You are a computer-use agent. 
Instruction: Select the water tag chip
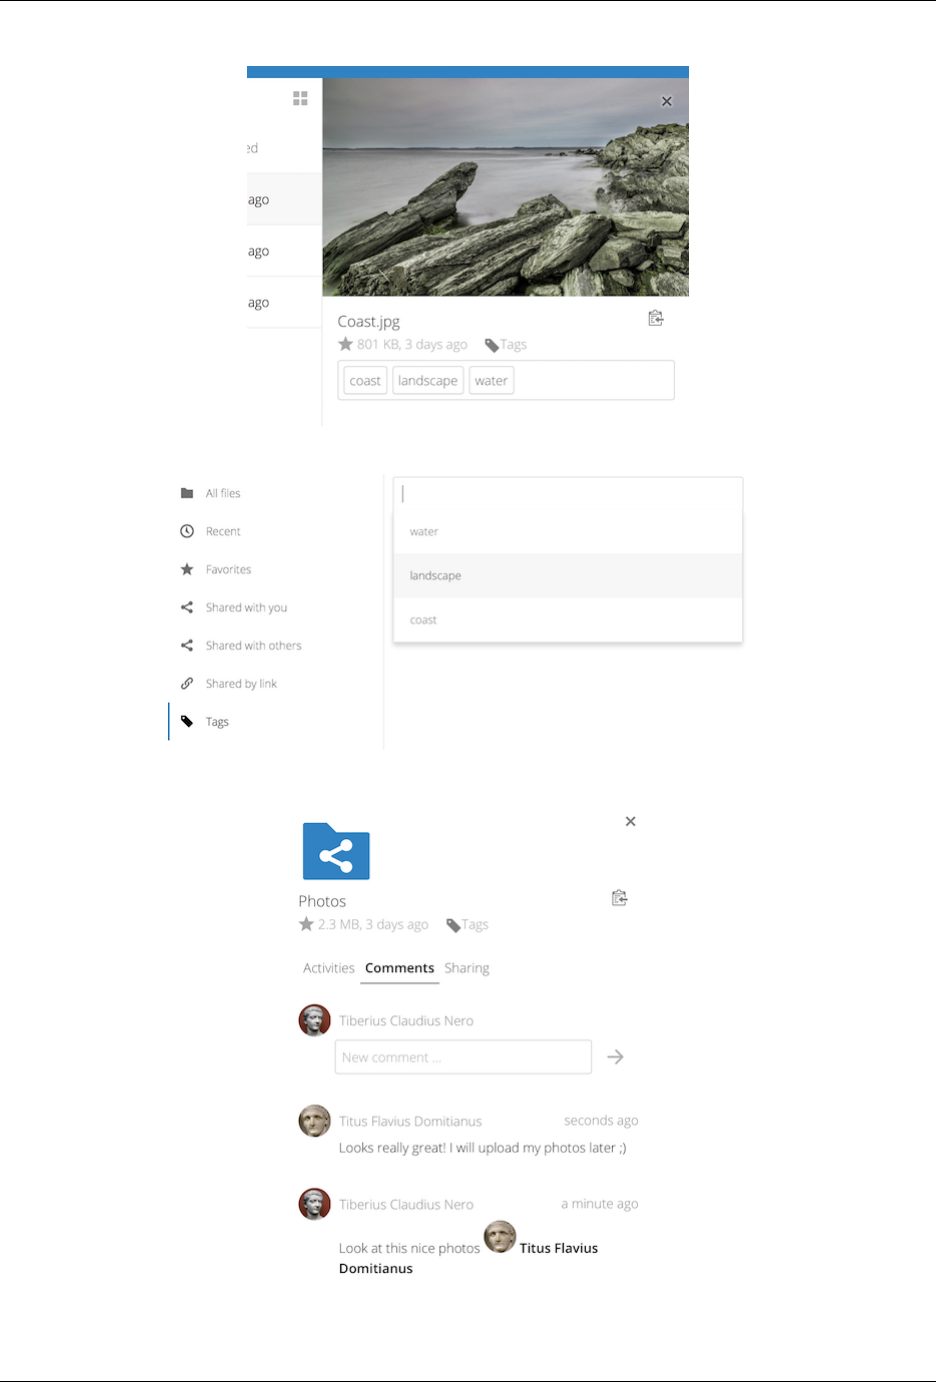point(491,381)
